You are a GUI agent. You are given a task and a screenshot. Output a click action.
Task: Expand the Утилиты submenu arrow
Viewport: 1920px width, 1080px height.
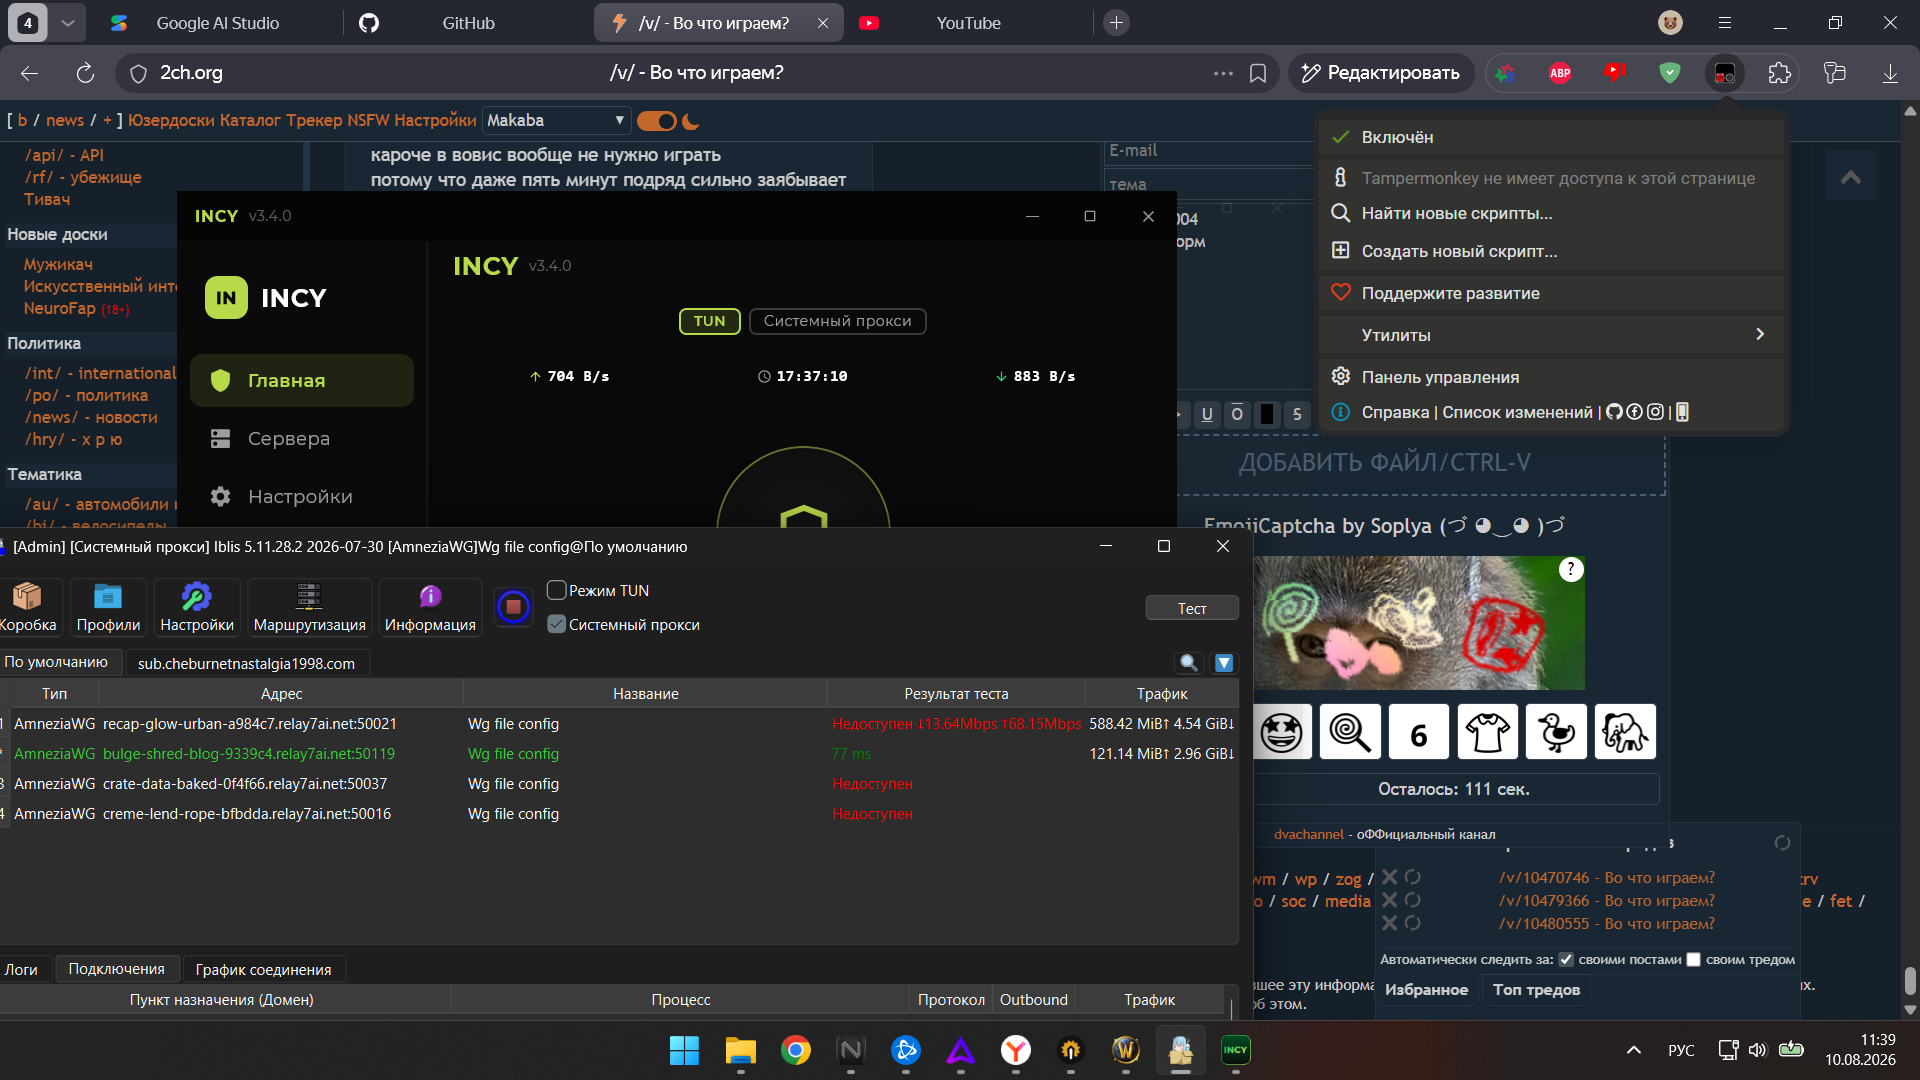(x=1760, y=334)
